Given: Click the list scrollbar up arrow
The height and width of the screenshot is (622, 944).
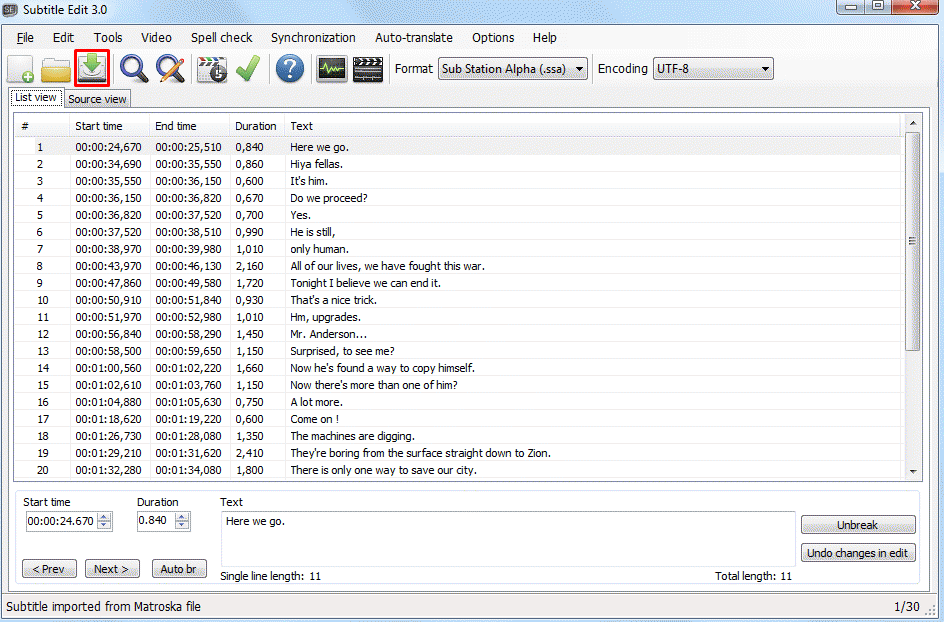Looking at the screenshot, I should pyautogui.click(x=913, y=123).
